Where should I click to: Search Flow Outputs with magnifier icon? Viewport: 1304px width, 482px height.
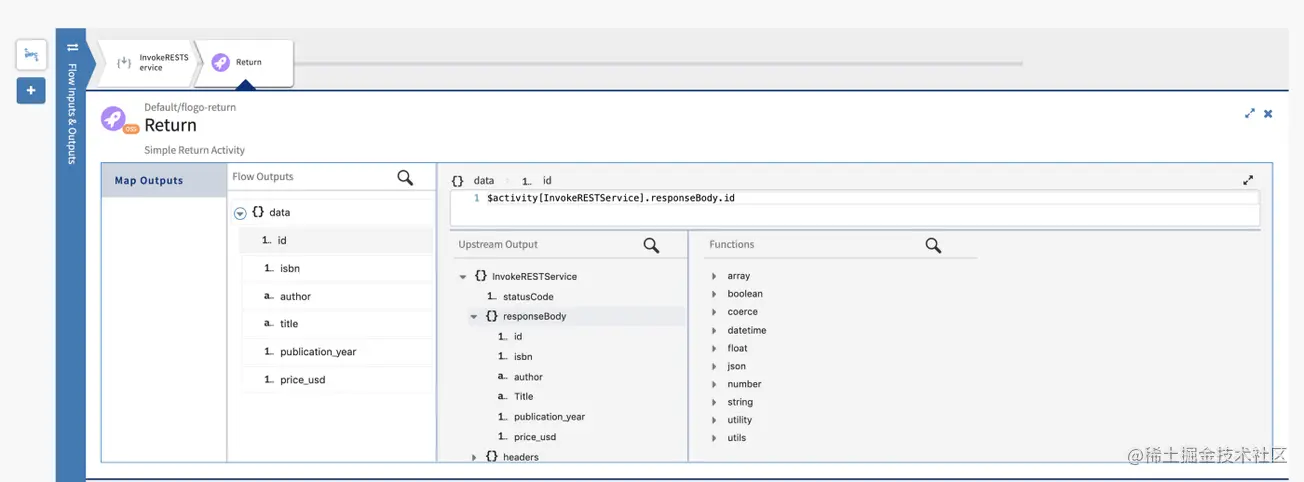pyautogui.click(x=405, y=178)
